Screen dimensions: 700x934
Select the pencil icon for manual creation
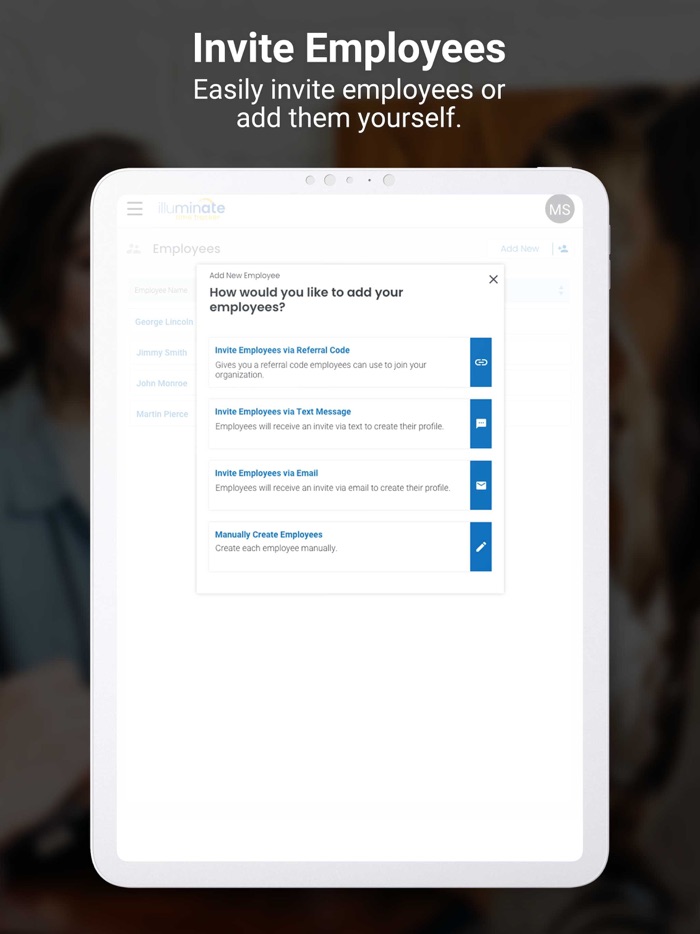pyautogui.click(x=481, y=547)
